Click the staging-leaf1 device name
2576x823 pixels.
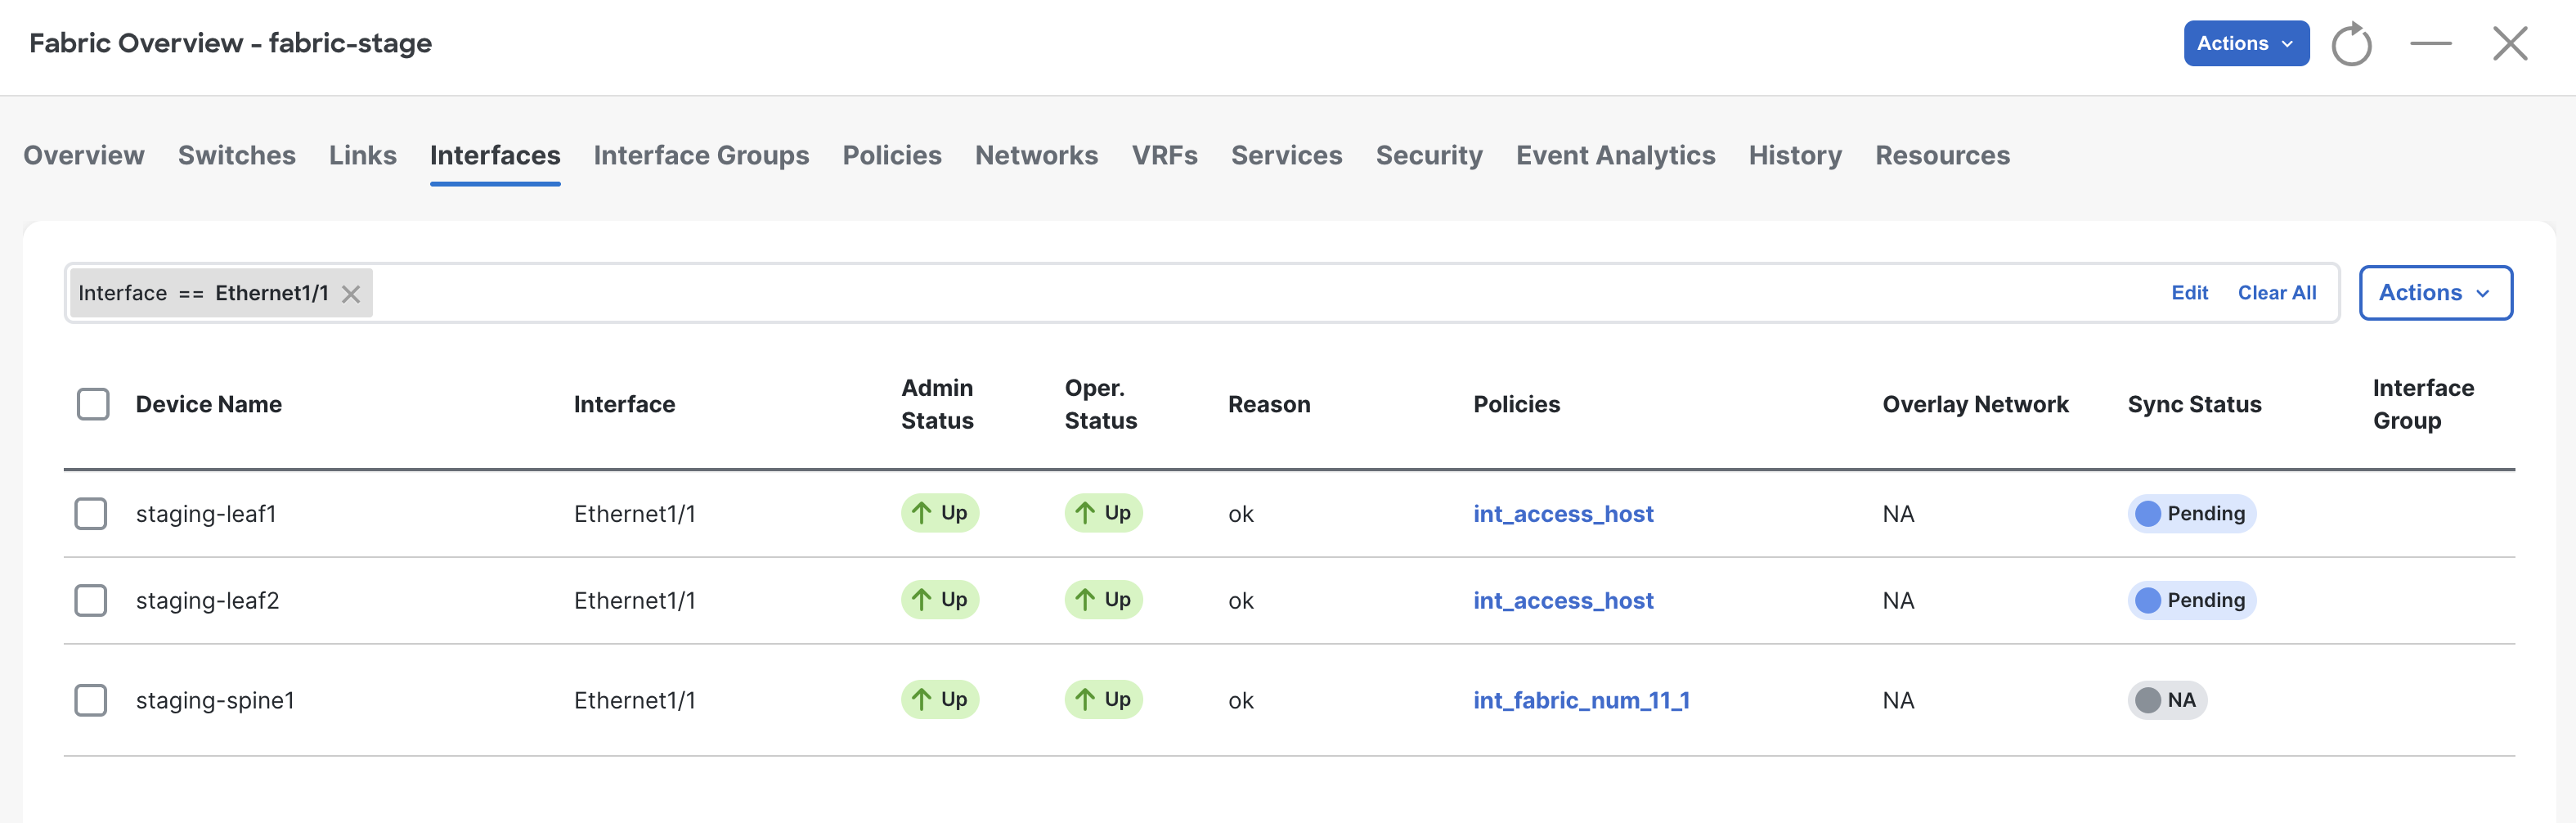206,514
